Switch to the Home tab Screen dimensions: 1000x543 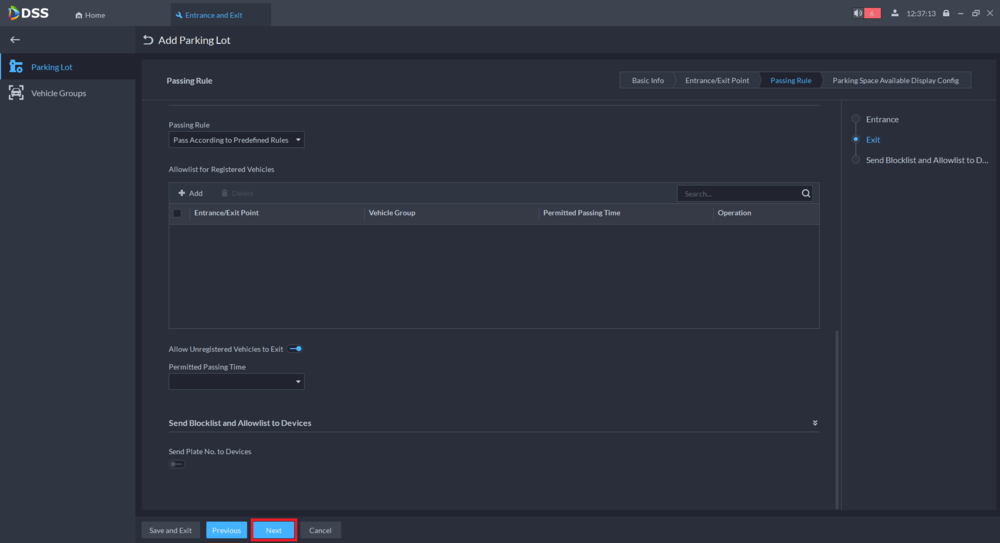pos(90,15)
